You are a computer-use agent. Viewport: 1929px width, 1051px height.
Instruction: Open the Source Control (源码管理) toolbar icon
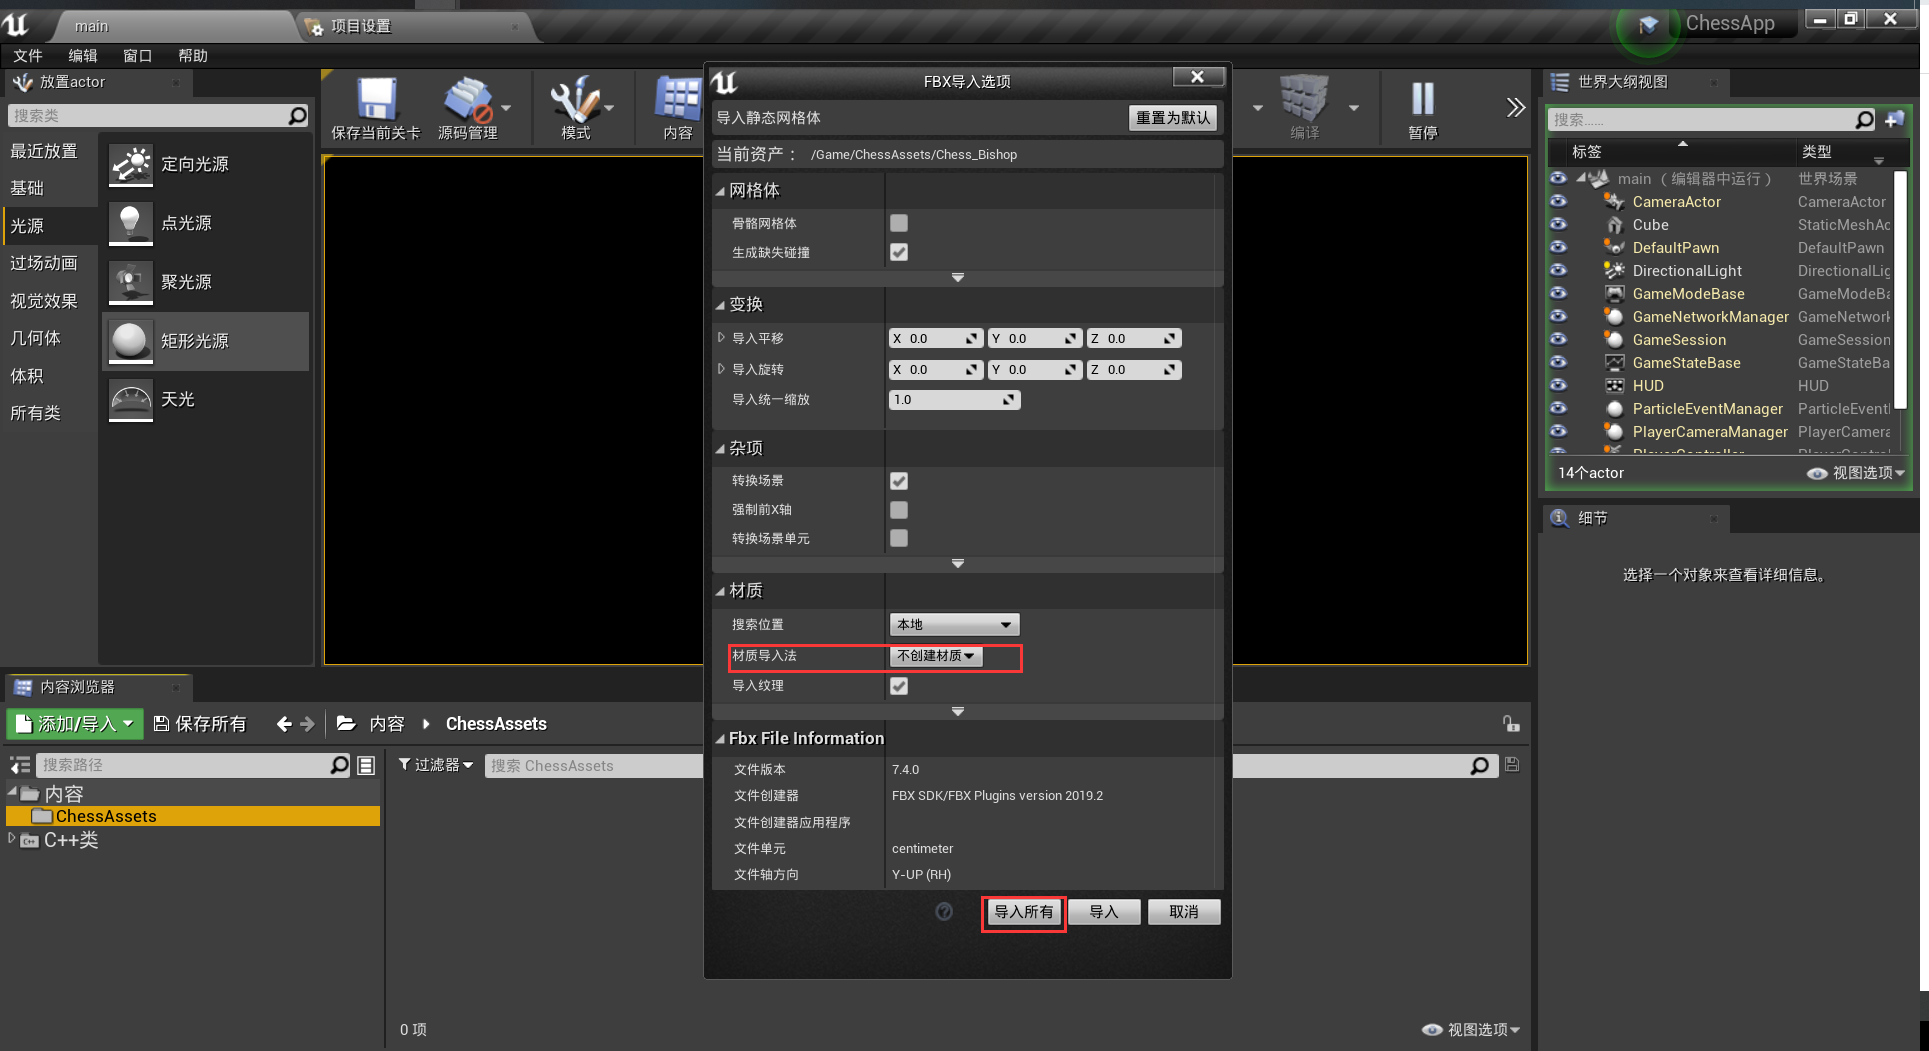click(468, 101)
